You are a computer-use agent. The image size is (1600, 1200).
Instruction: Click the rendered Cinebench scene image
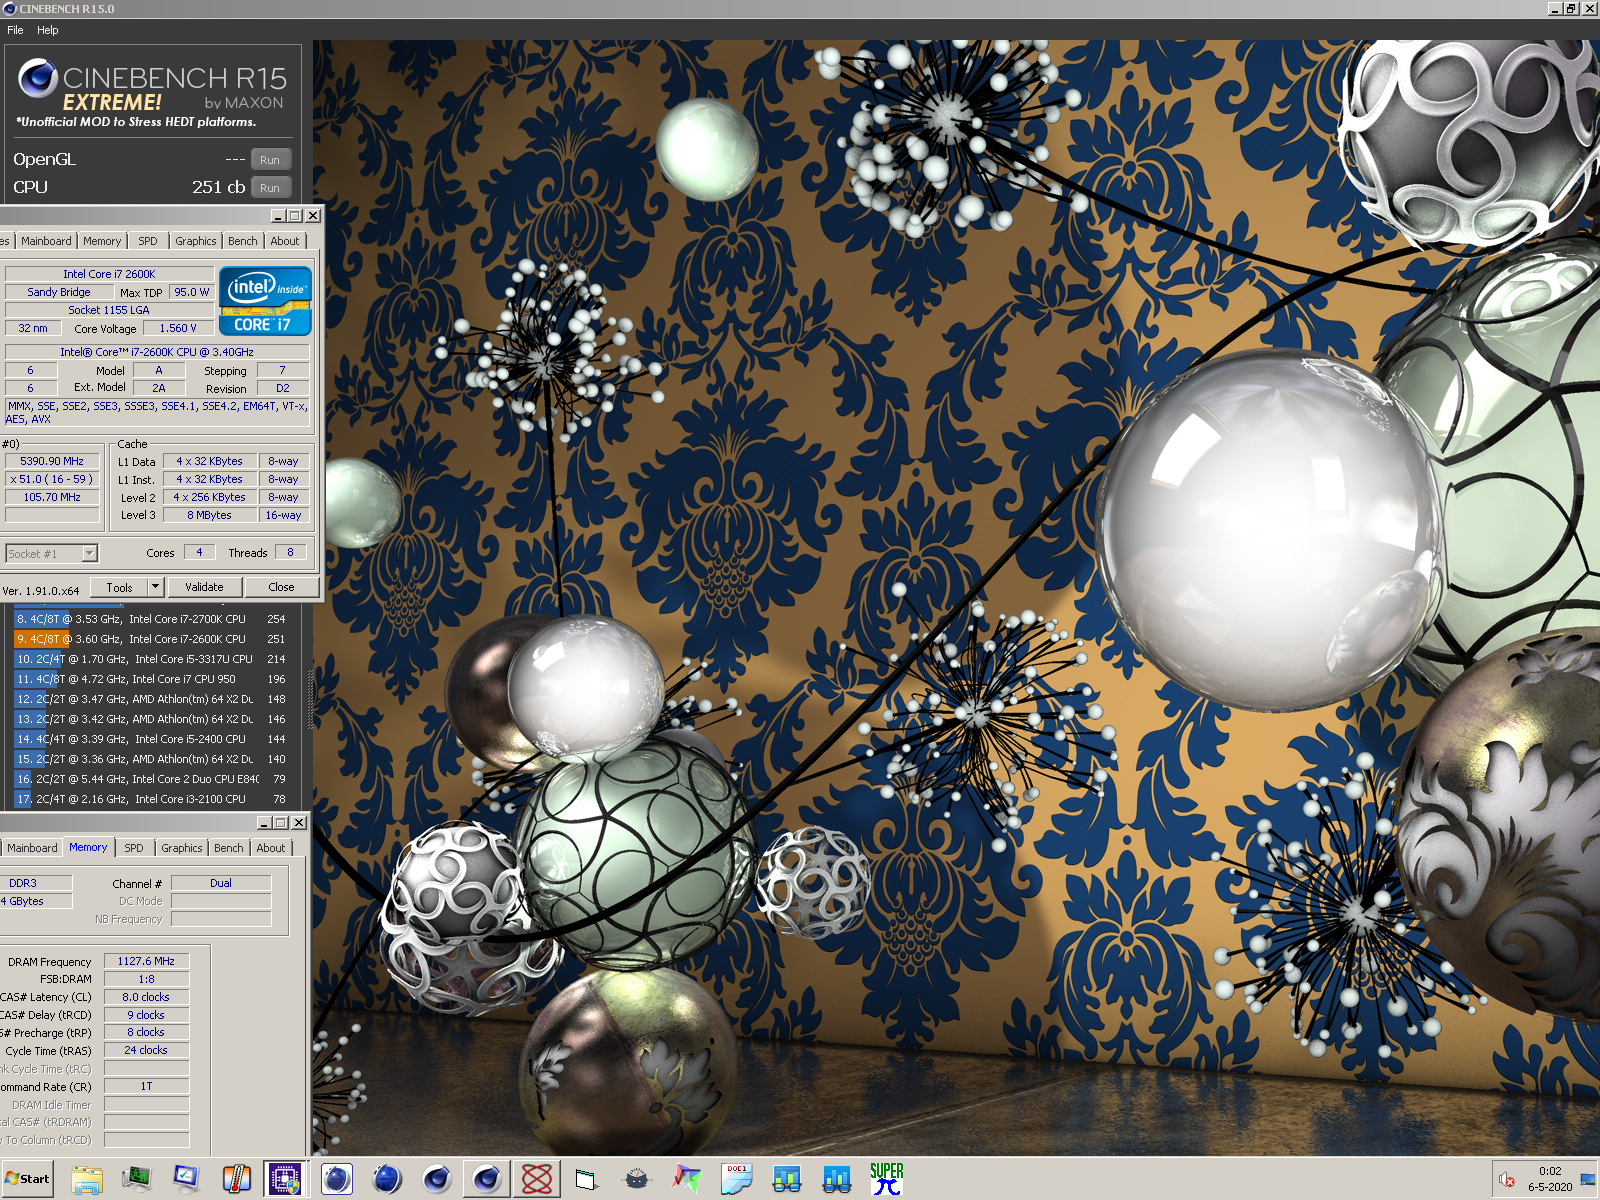click(x=955, y=598)
